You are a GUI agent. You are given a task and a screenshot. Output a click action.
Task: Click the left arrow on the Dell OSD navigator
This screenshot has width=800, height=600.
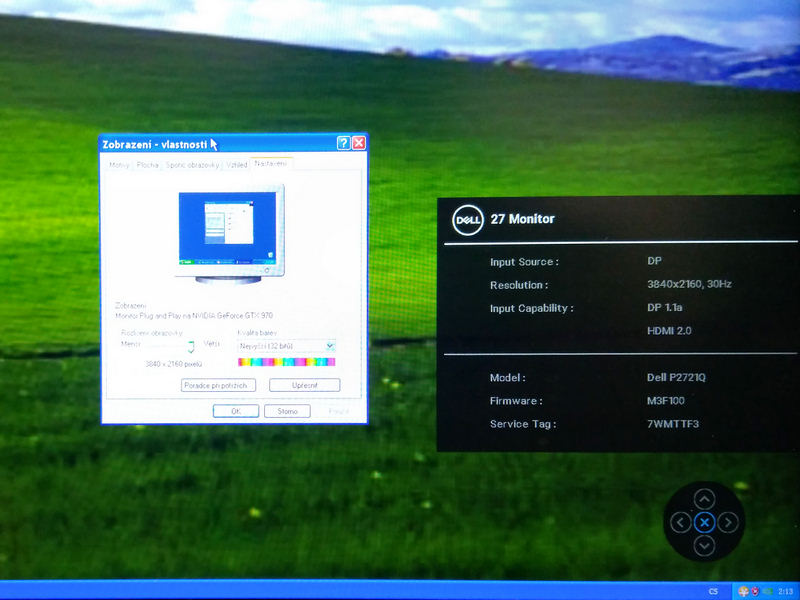coord(680,522)
